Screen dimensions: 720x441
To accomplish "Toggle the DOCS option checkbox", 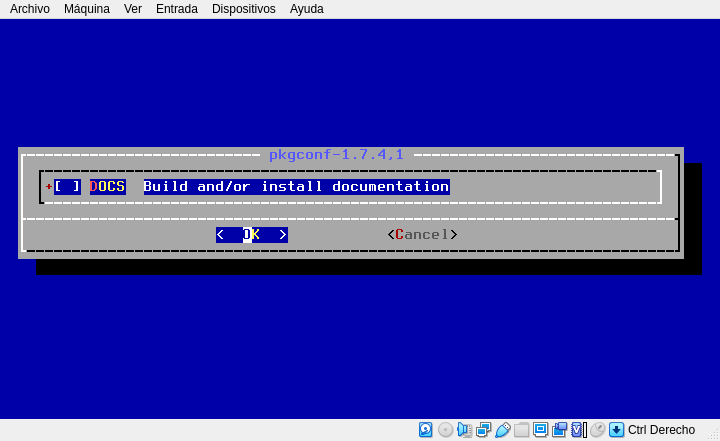I will (67, 187).
